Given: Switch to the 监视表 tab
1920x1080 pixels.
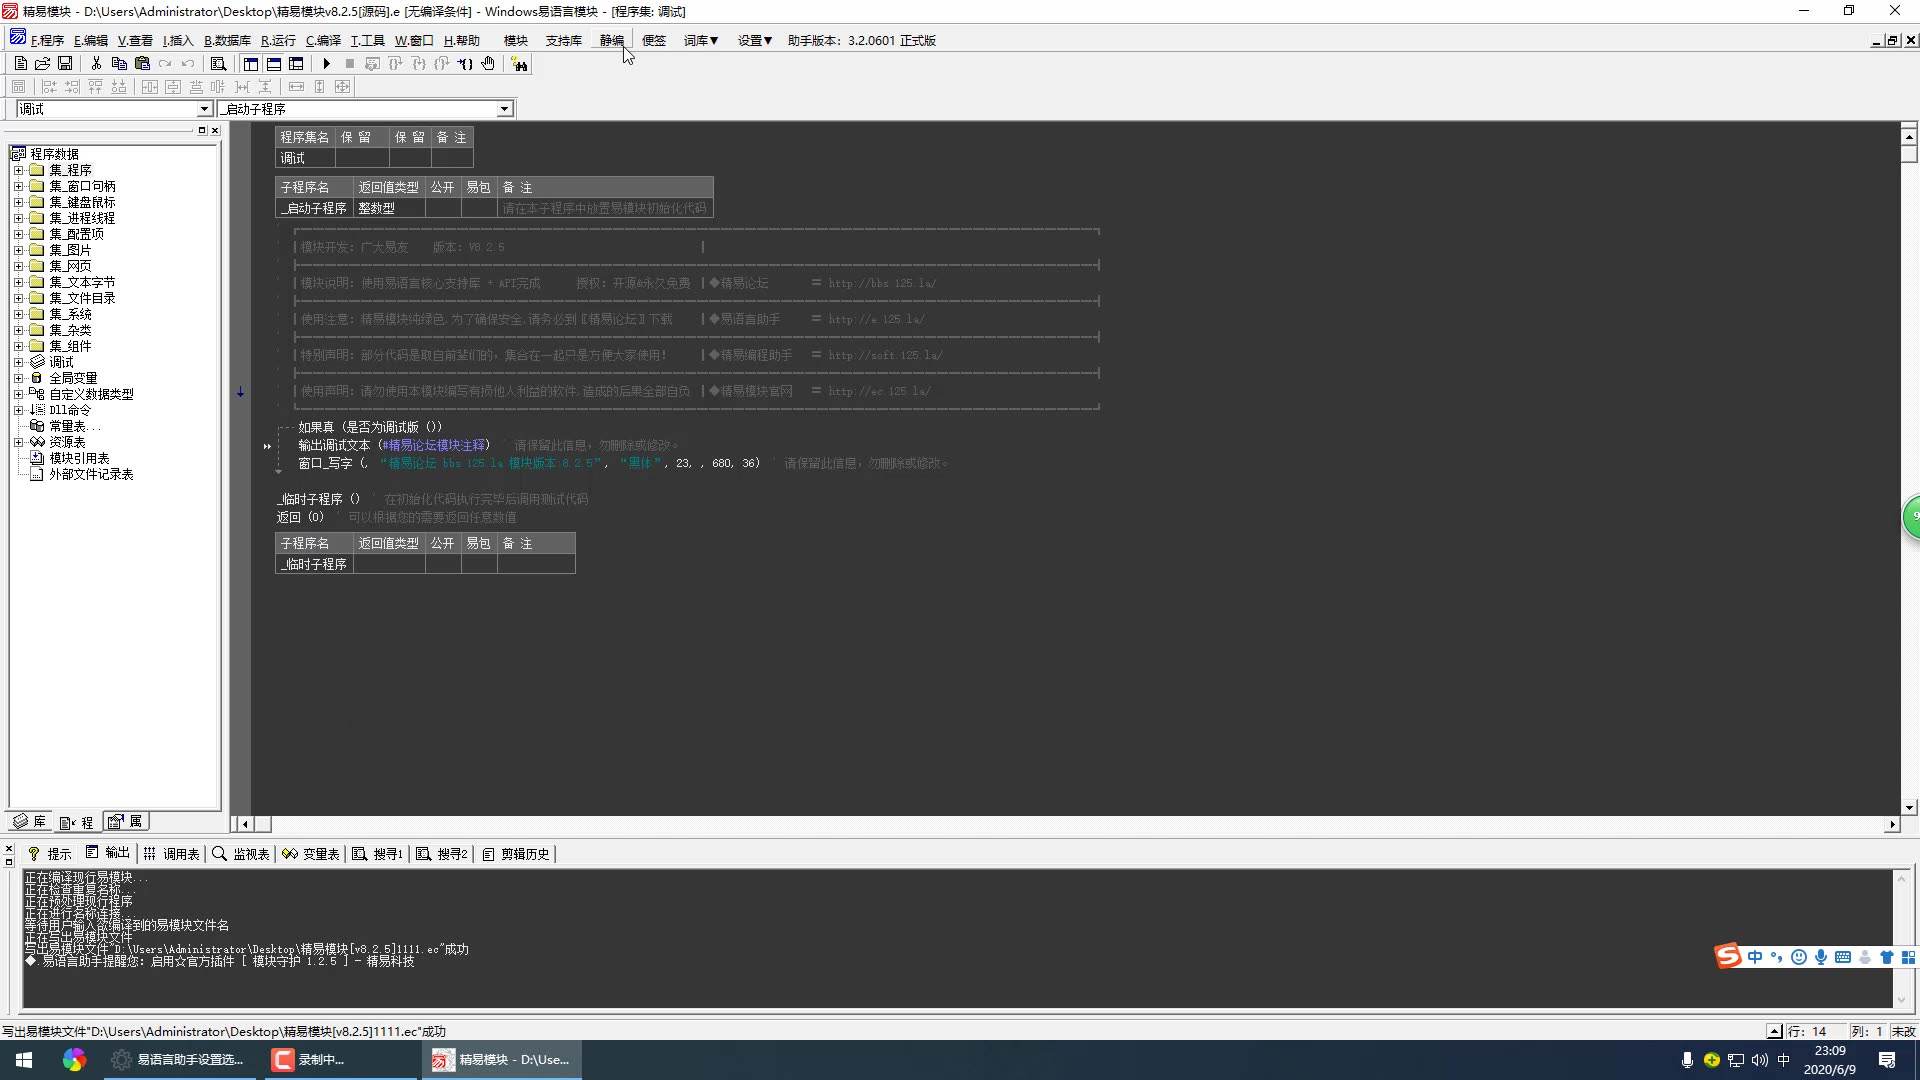Looking at the screenshot, I should (x=241, y=853).
